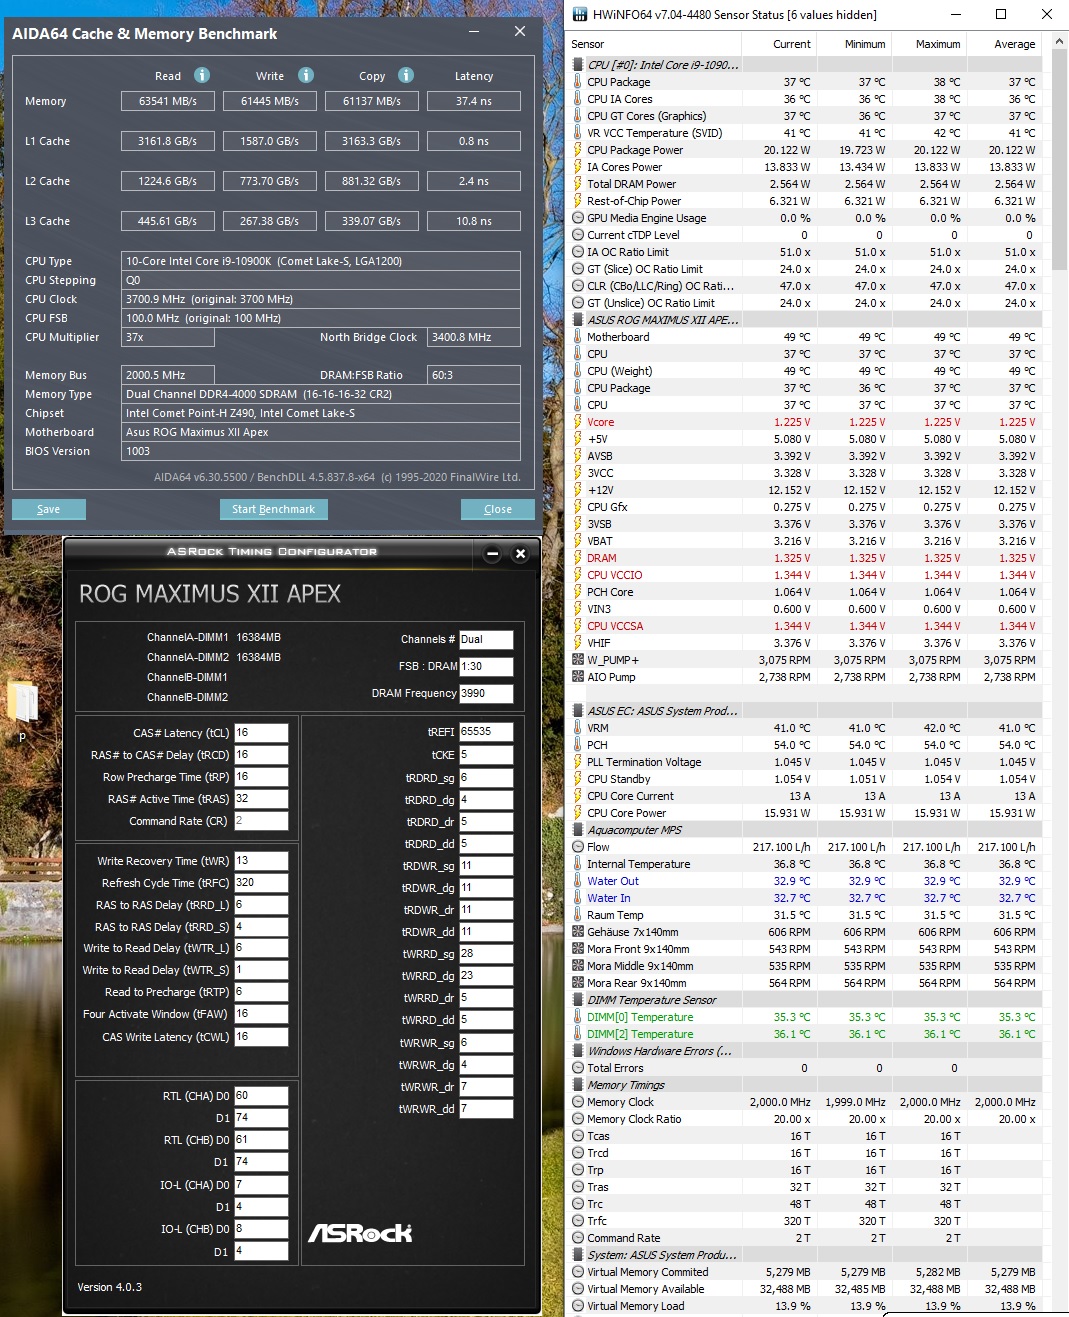The width and height of the screenshot is (1069, 1317).
Task: Click the Close button at bottom of AIDA64
Action: pyautogui.click(x=498, y=509)
